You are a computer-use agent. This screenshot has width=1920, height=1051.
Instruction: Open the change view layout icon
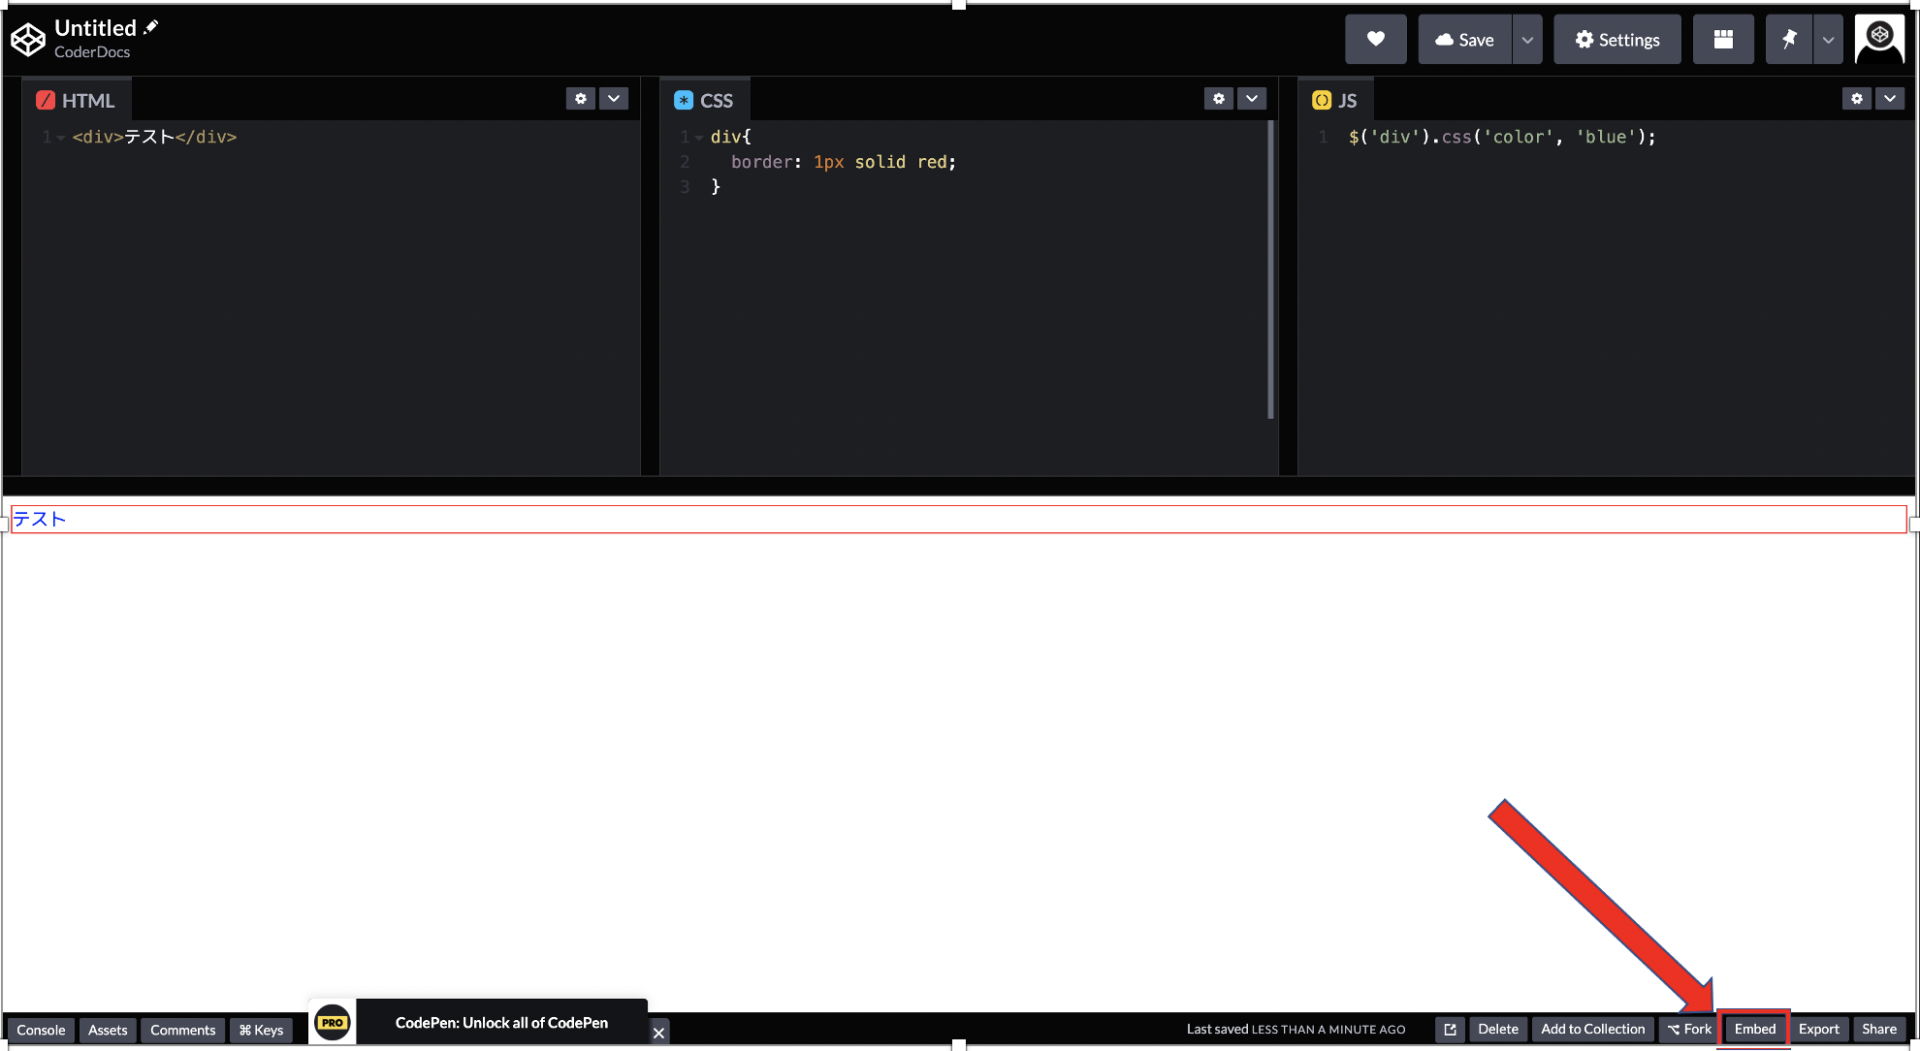click(x=1722, y=40)
